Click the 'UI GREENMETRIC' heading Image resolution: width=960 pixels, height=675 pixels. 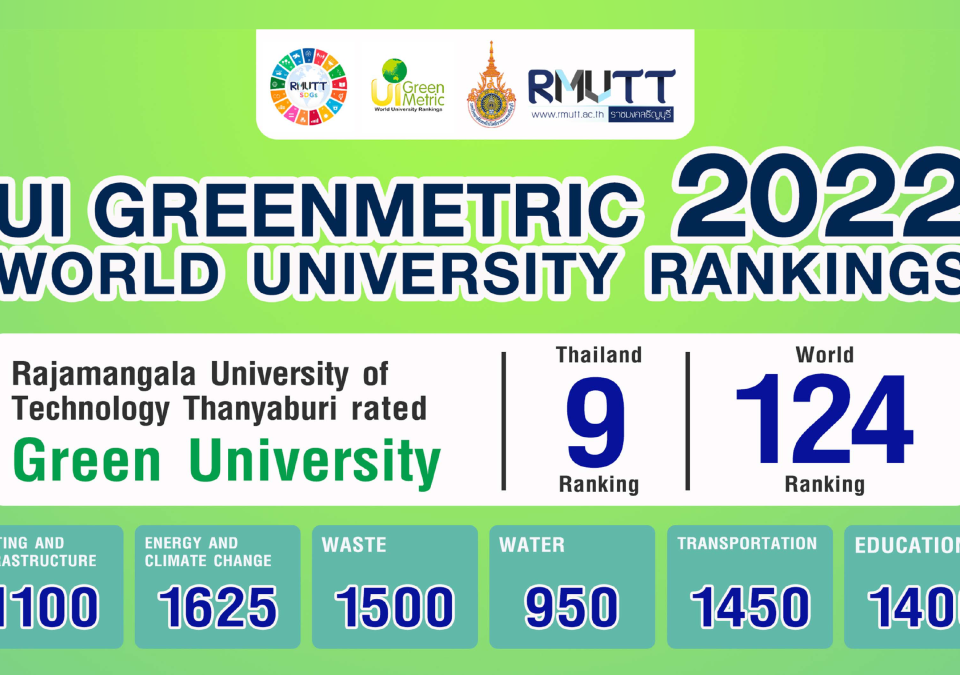pyautogui.click(x=319, y=209)
